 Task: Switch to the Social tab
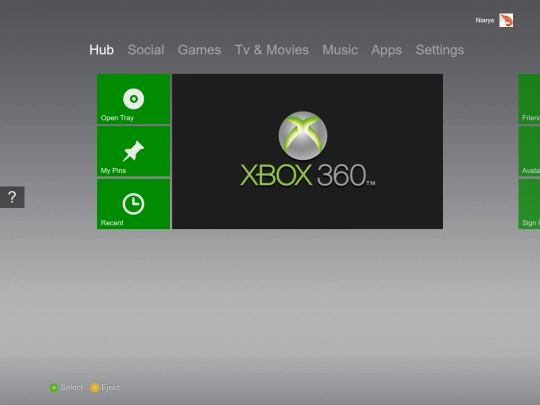tap(146, 50)
